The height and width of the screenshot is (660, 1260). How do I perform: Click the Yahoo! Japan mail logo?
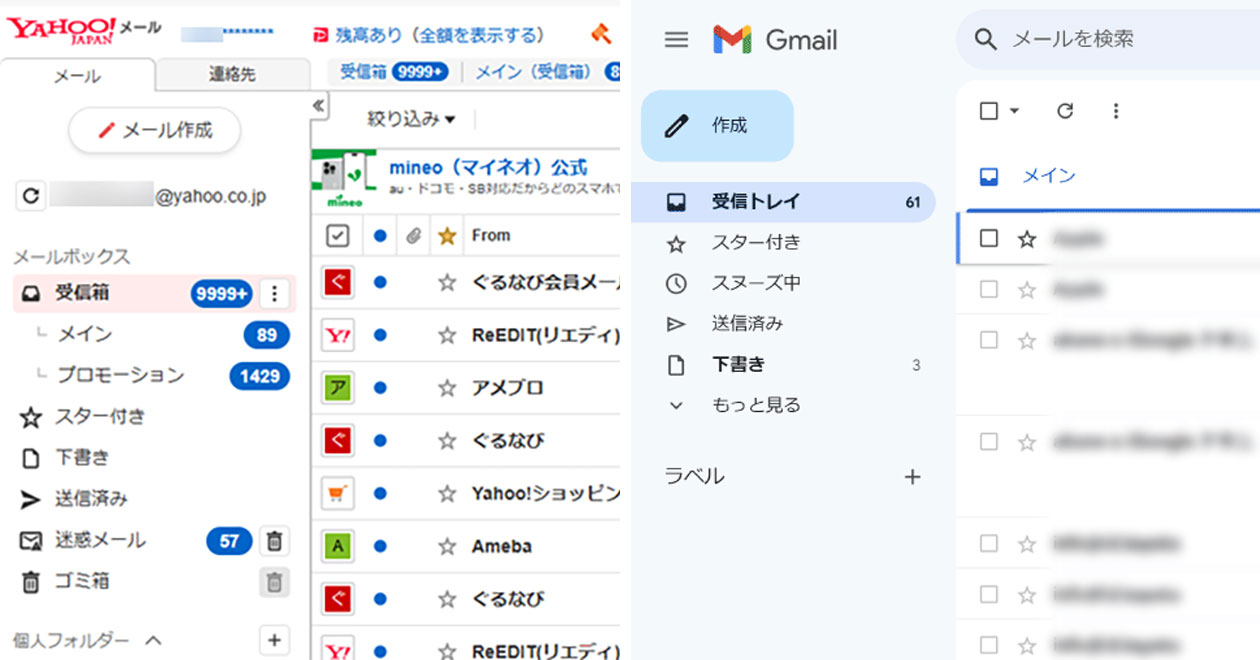84,29
